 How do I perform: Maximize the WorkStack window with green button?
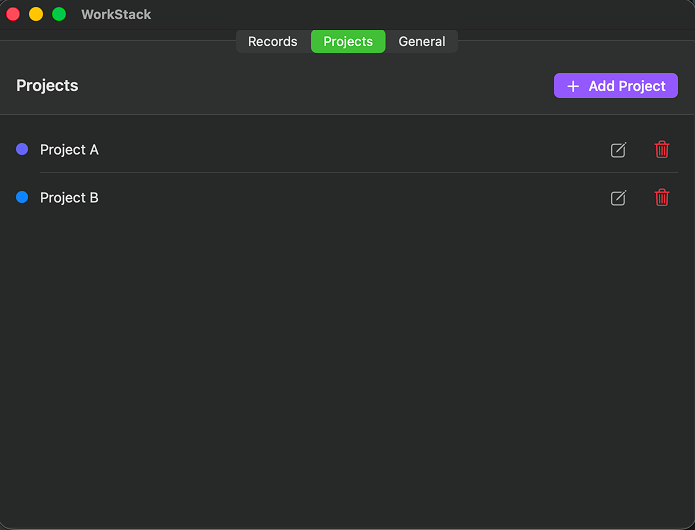tap(59, 14)
